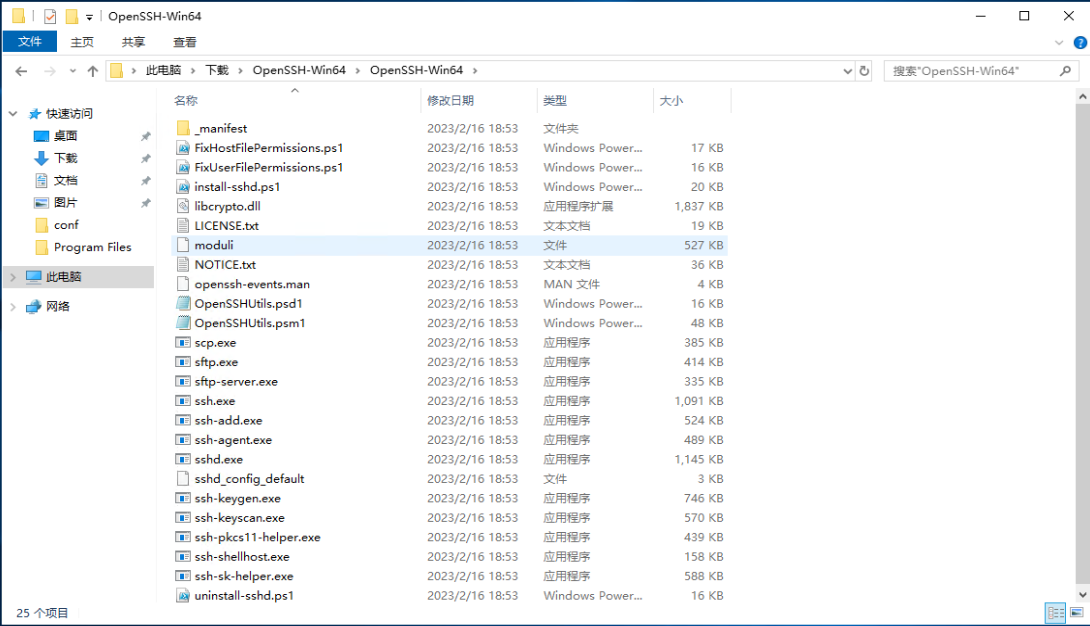Screen dimensions: 1090x626
Task: Open the 主页 ribbon tab
Action: click(x=82, y=42)
